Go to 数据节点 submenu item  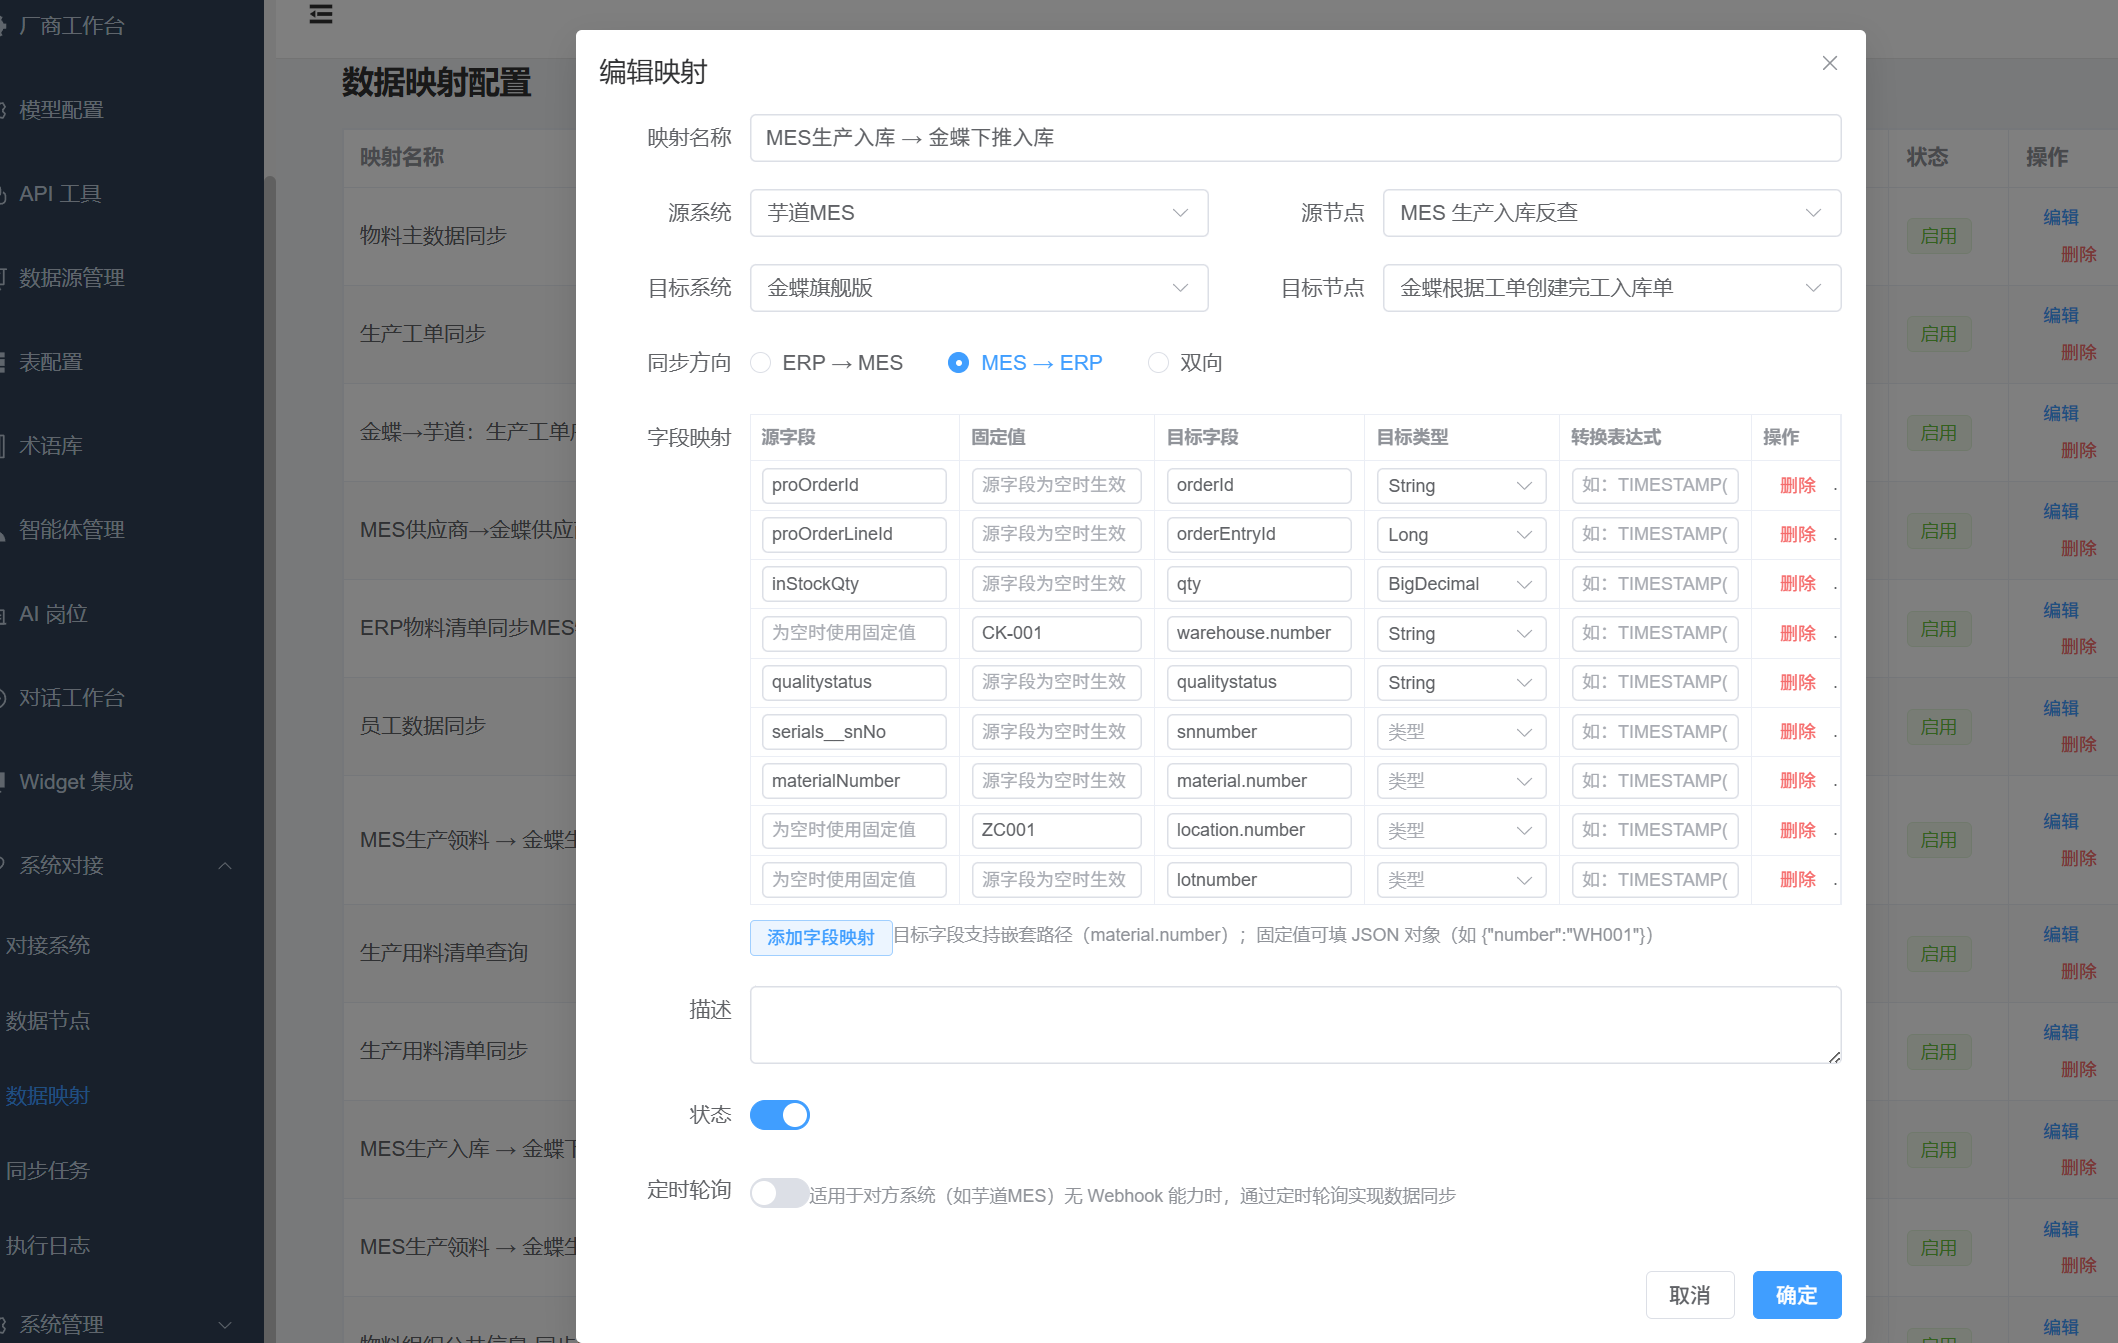tap(48, 1021)
